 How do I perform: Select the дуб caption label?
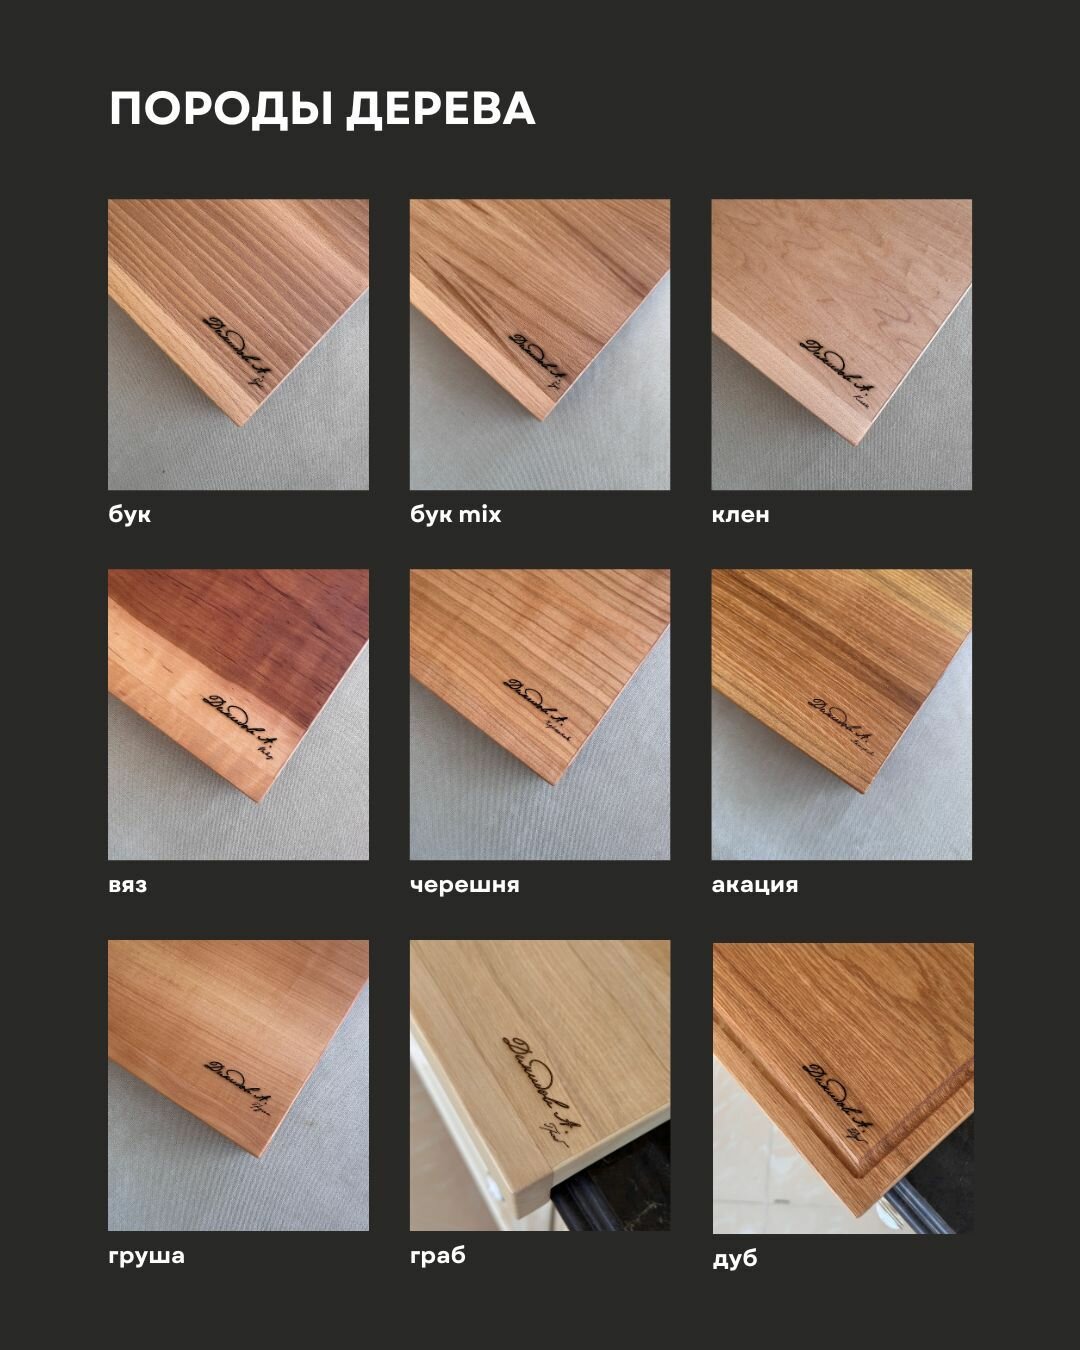coord(735,1259)
